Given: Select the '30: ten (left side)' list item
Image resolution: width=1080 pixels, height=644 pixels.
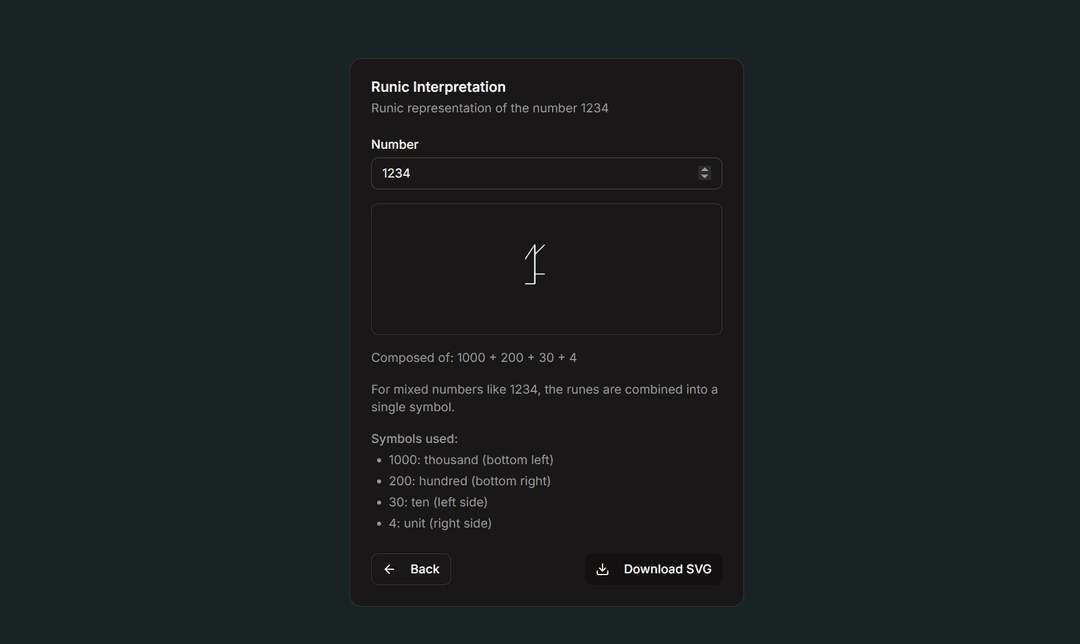Looking at the screenshot, I should coord(438,502).
